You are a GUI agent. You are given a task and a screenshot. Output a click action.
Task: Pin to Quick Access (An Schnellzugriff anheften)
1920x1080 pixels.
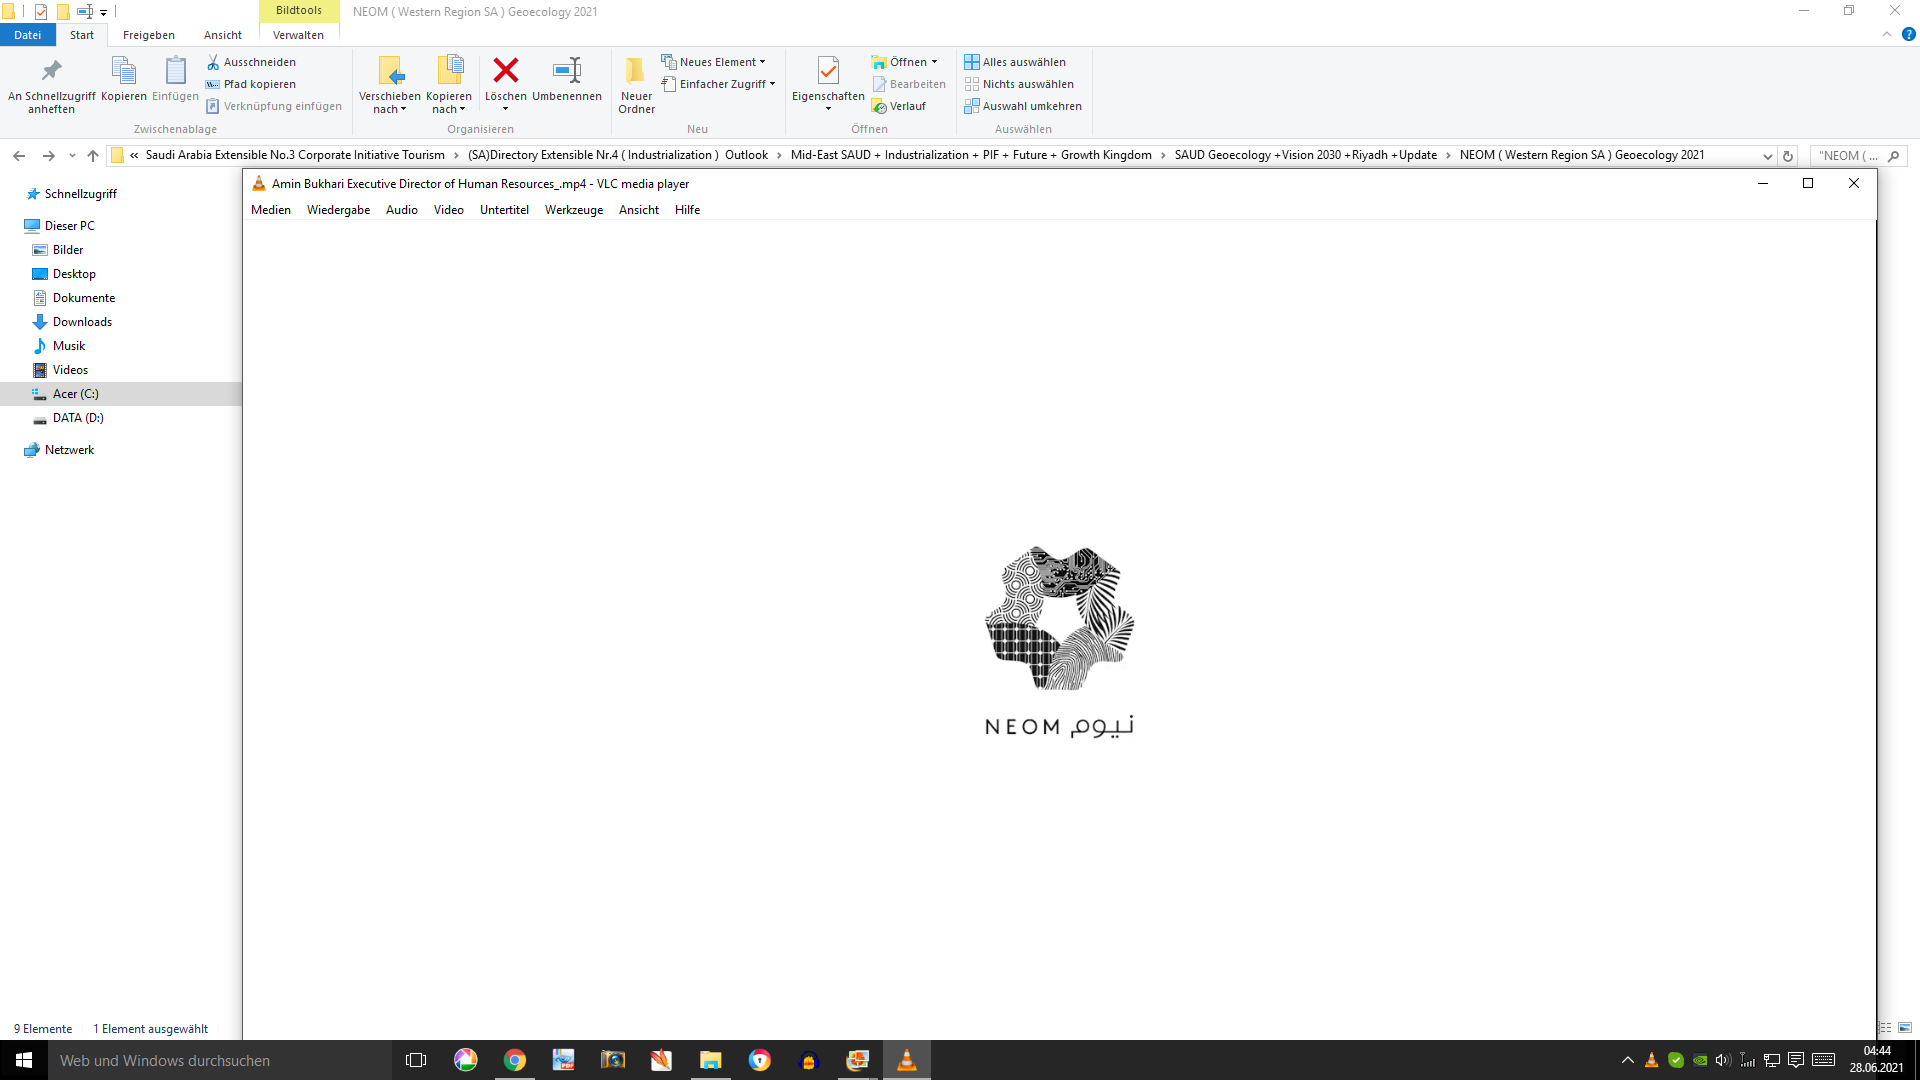click(x=51, y=86)
